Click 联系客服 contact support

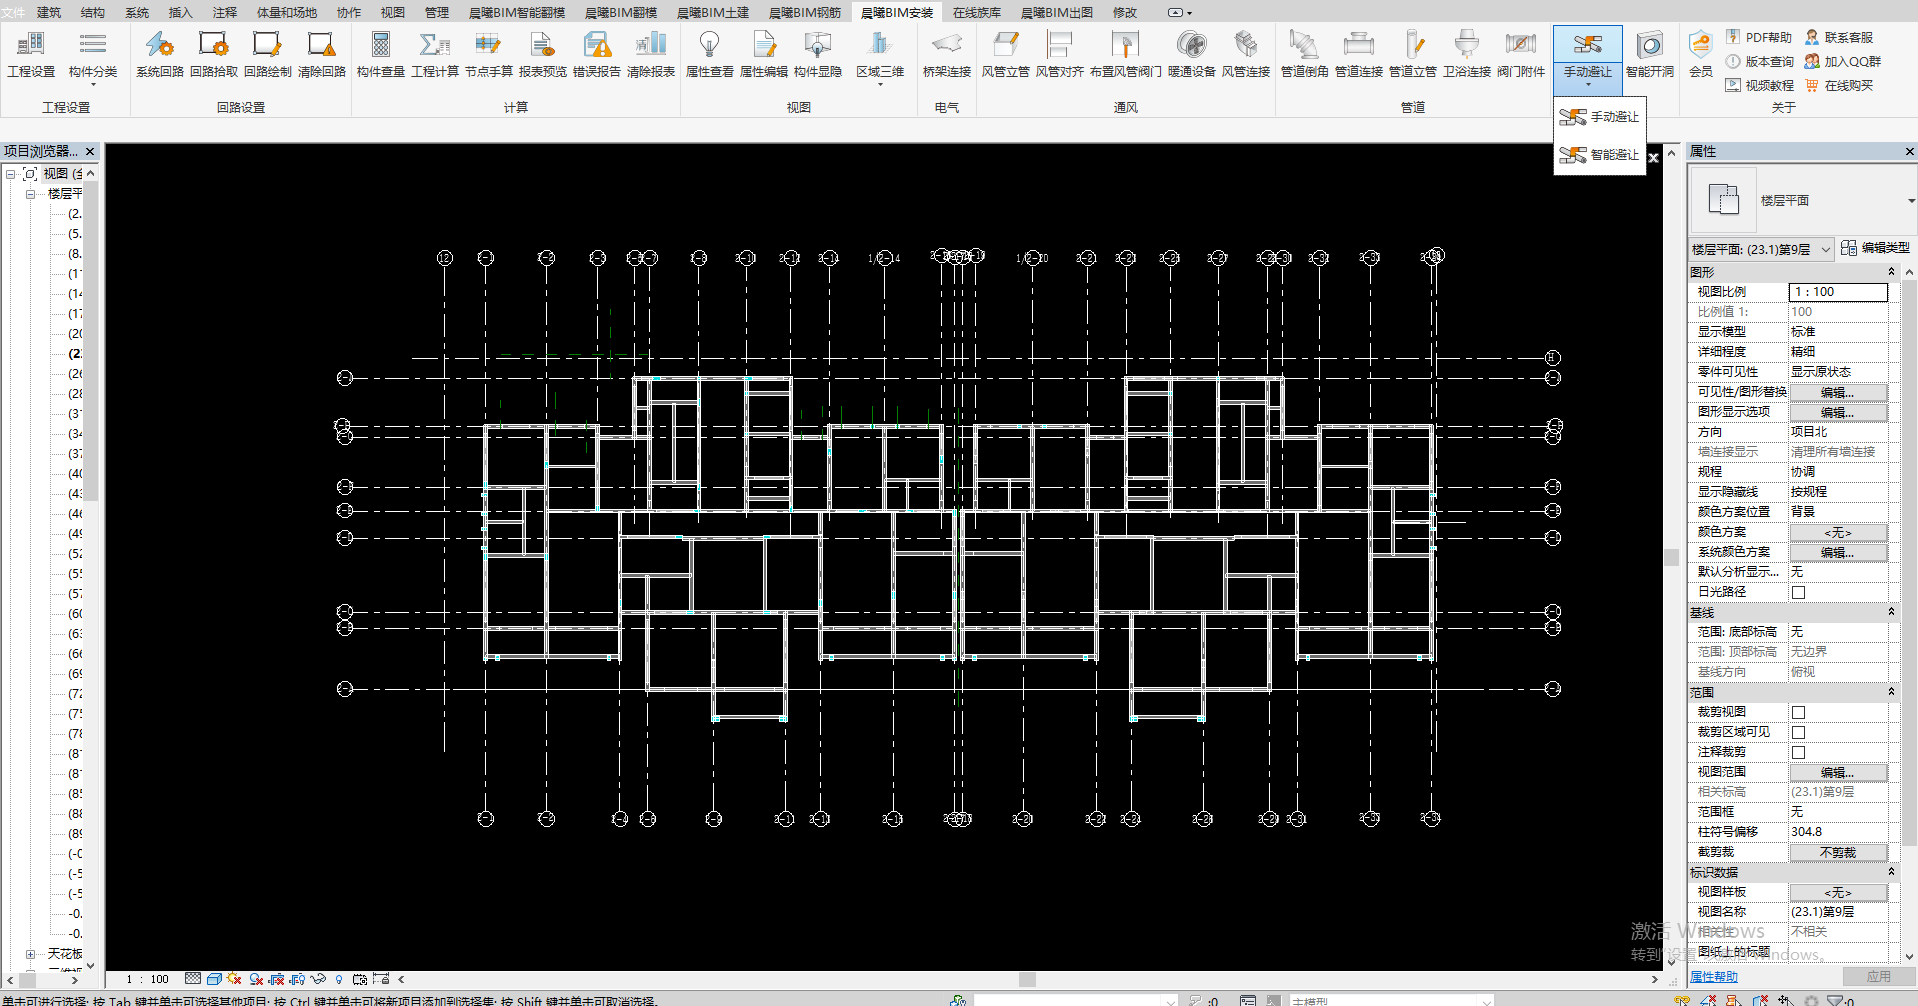(1839, 37)
